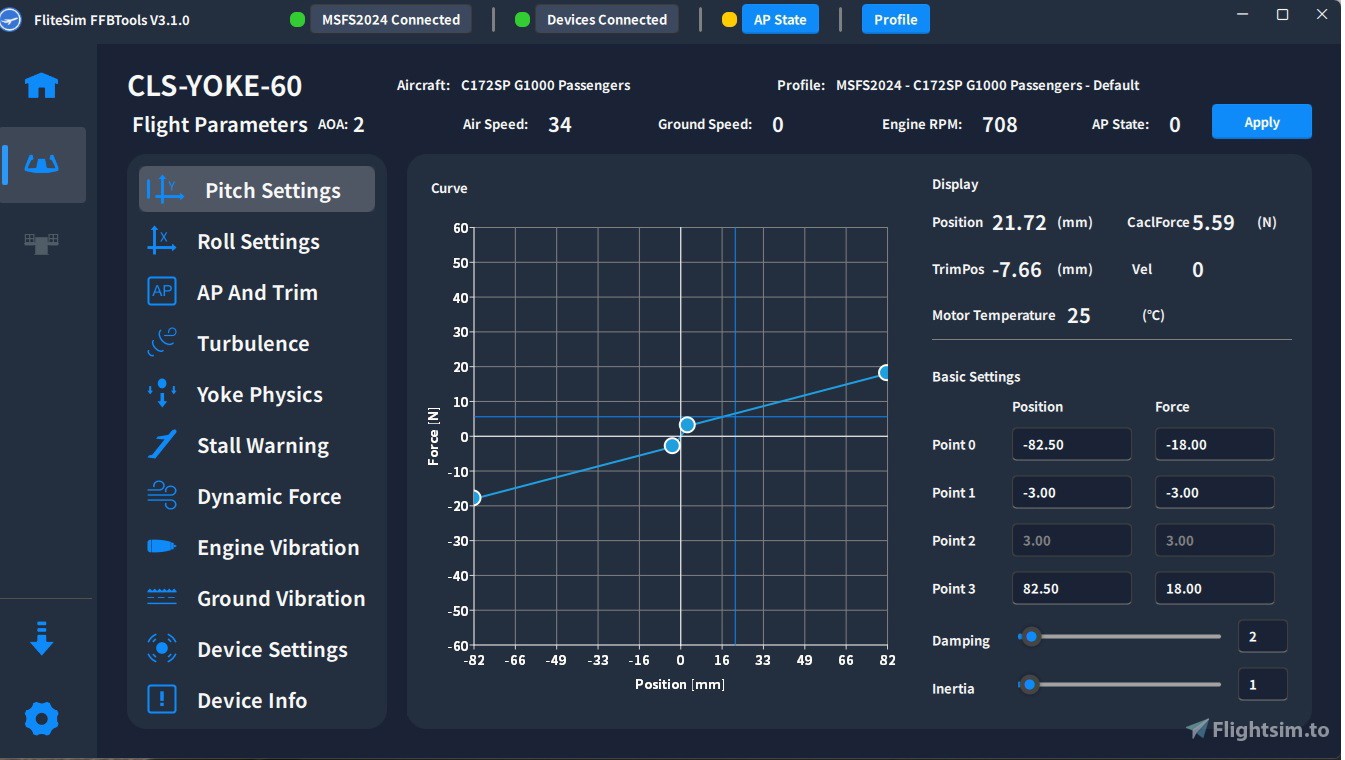Image resolution: width=1345 pixels, height=760 pixels.
Task: Click the Home icon in sidebar
Action: point(41,86)
